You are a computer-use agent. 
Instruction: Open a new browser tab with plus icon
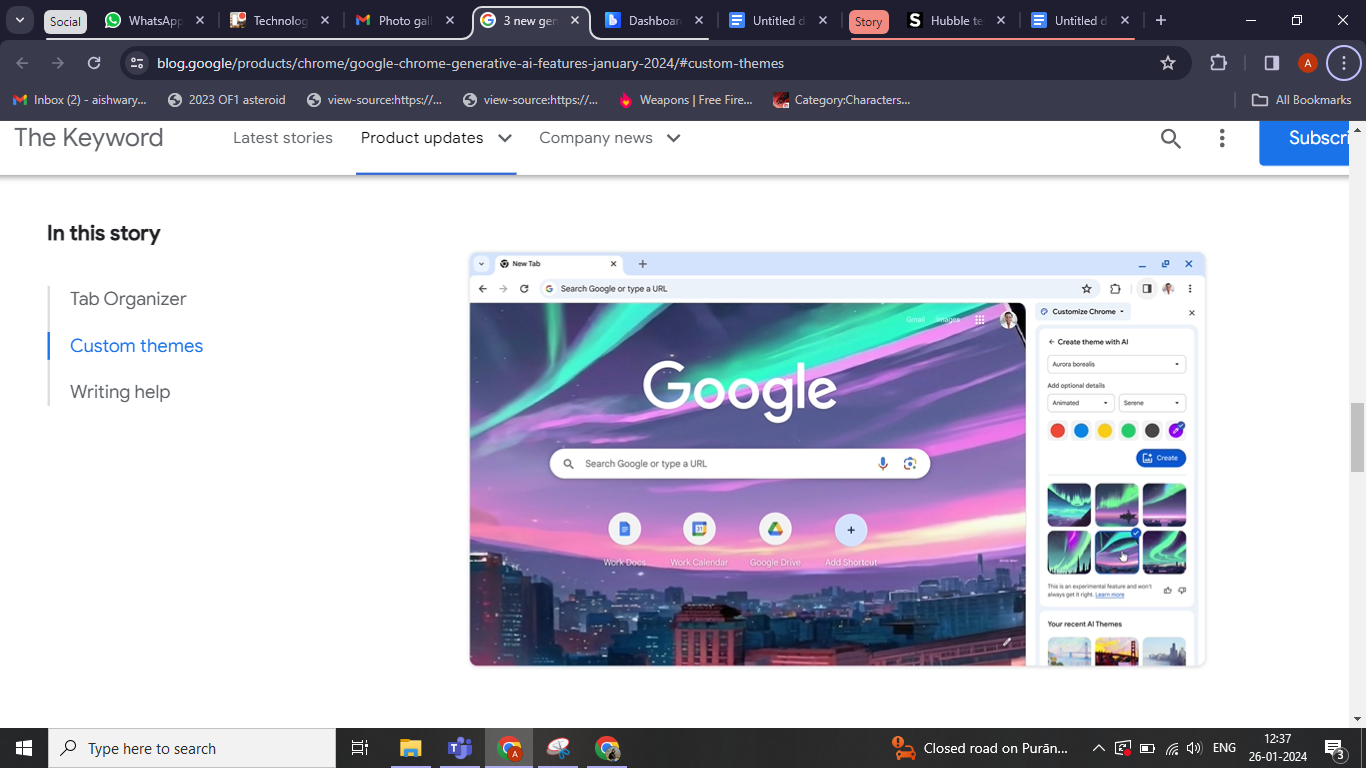pos(1160,20)
